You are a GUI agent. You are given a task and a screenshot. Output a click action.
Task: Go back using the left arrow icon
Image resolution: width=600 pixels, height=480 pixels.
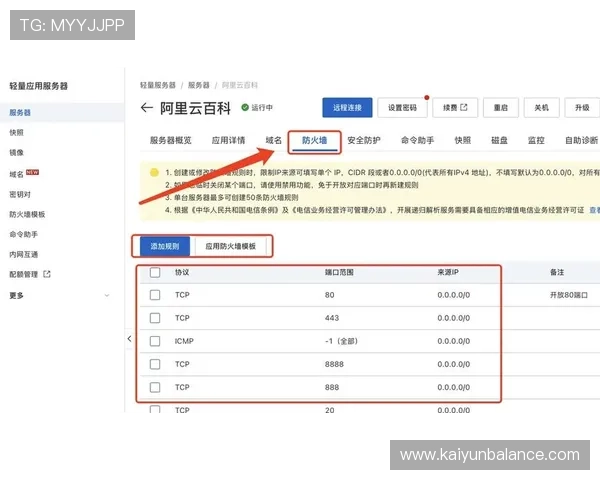pyautogui.click(x=147, y=108)
